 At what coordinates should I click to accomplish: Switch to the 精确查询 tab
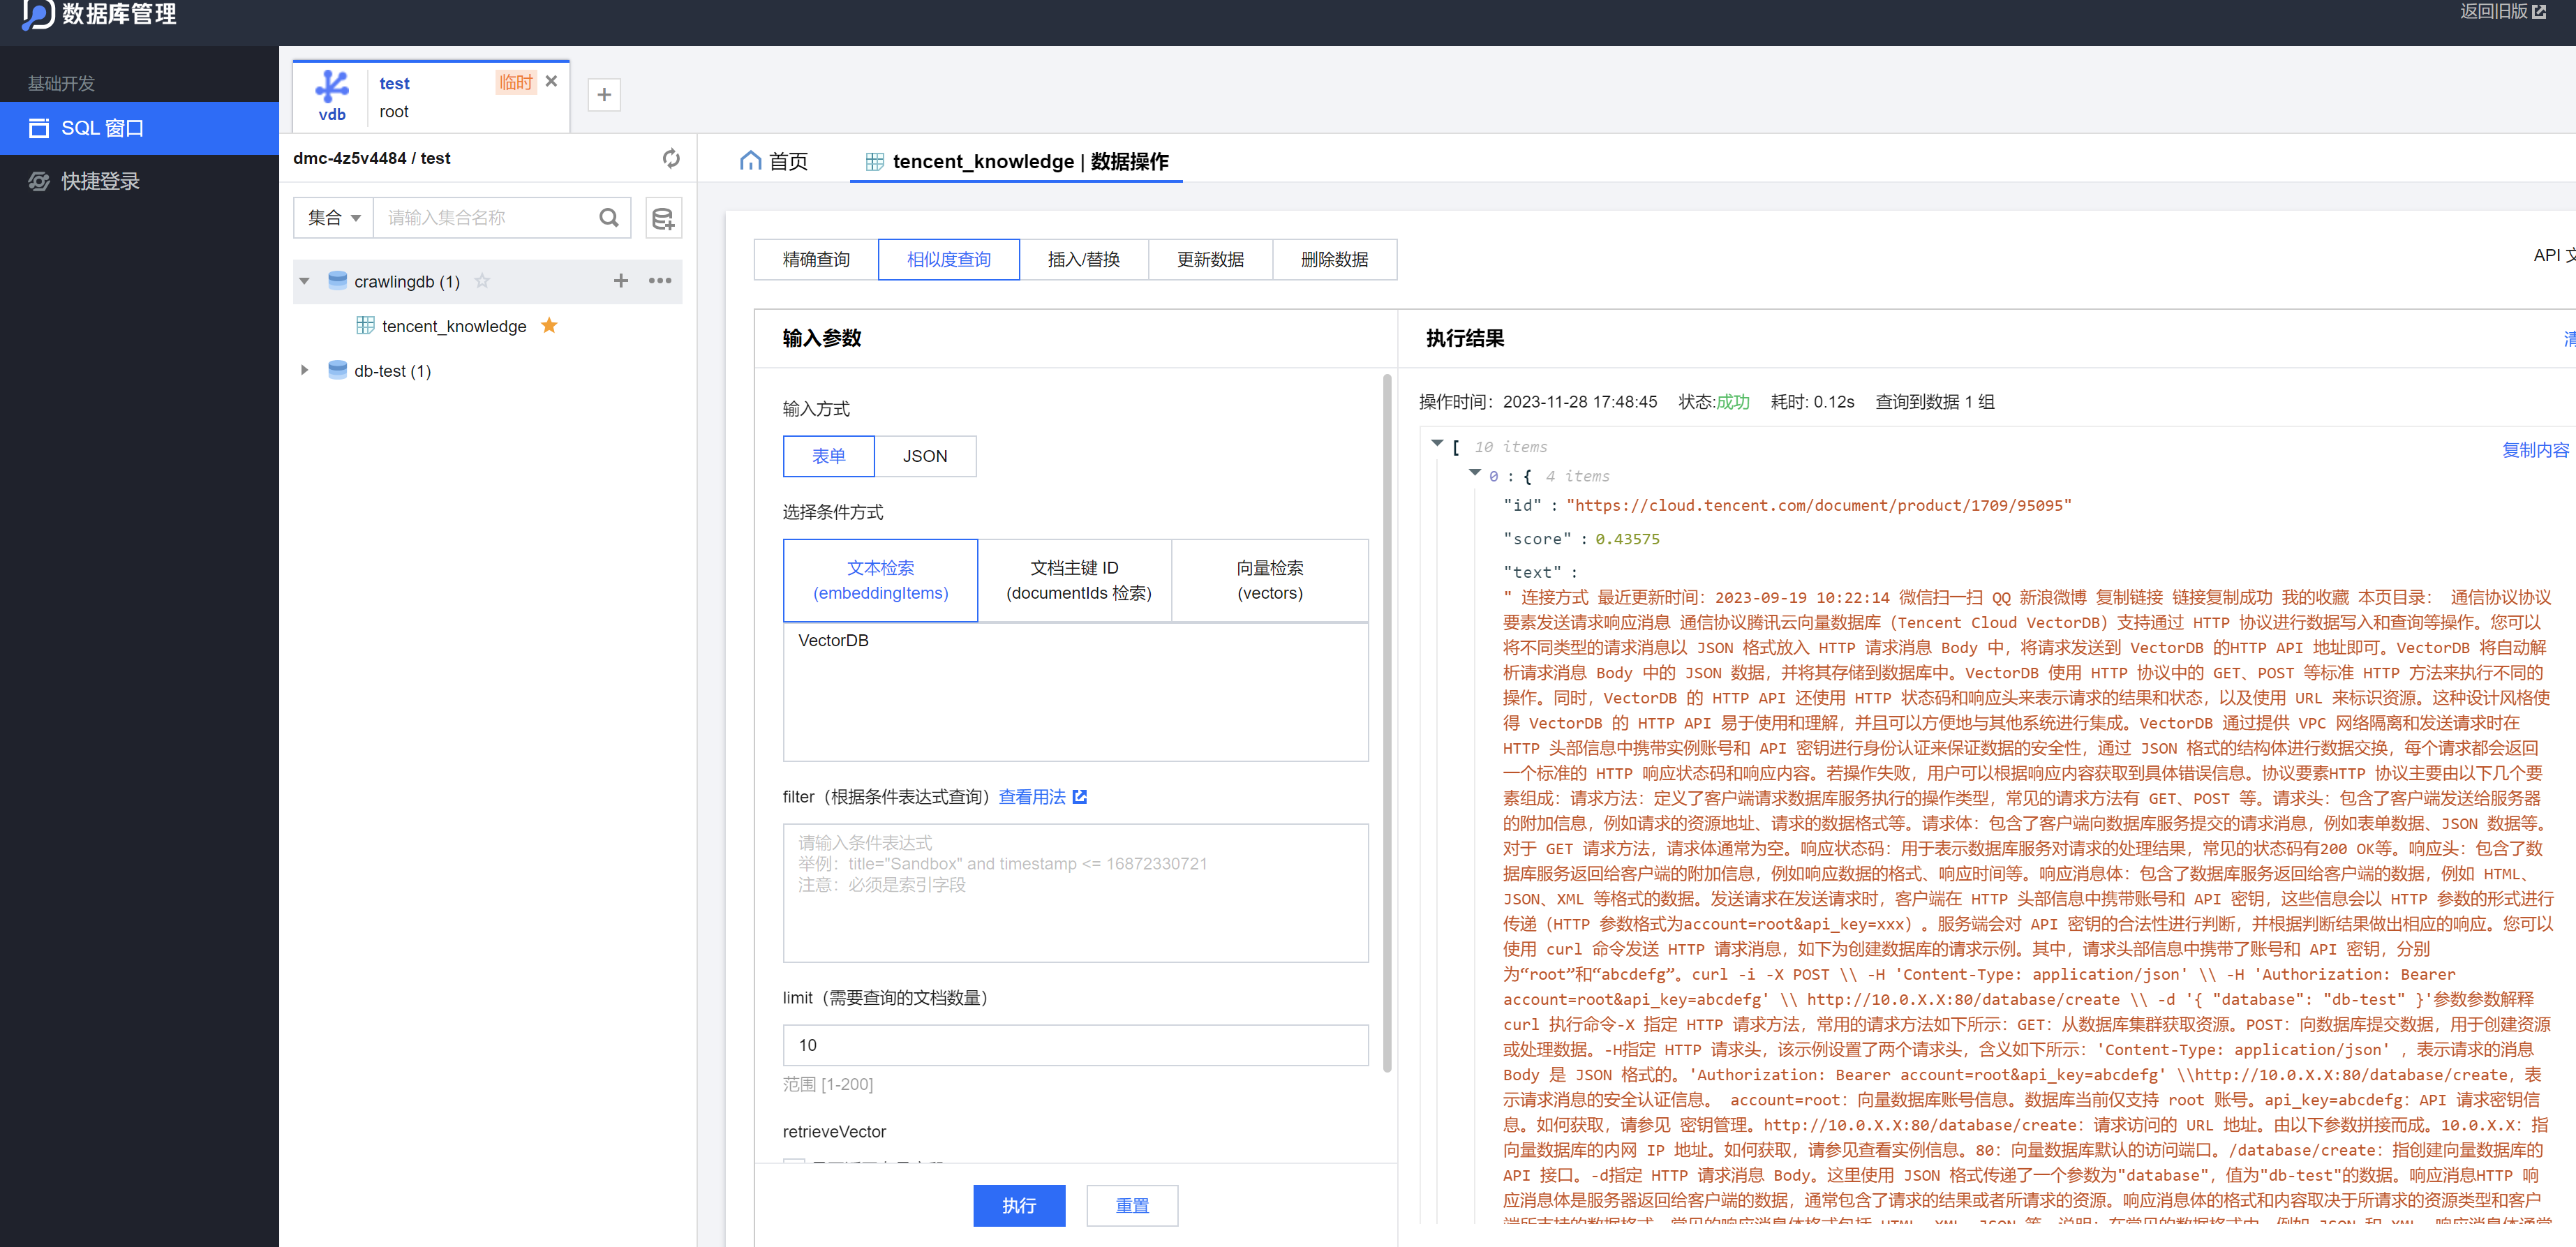tap(816, 259)
